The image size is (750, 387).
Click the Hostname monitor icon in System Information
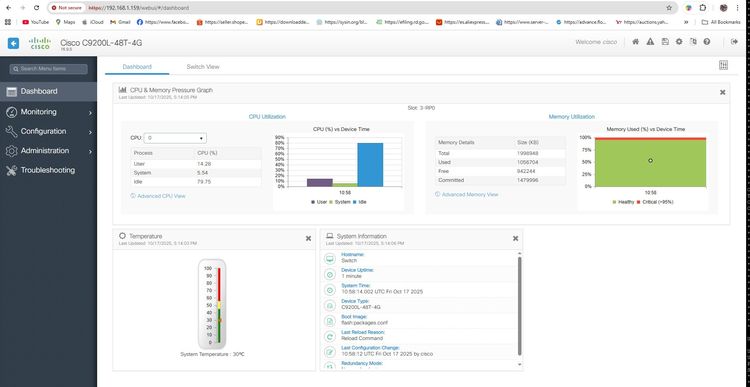330,259
